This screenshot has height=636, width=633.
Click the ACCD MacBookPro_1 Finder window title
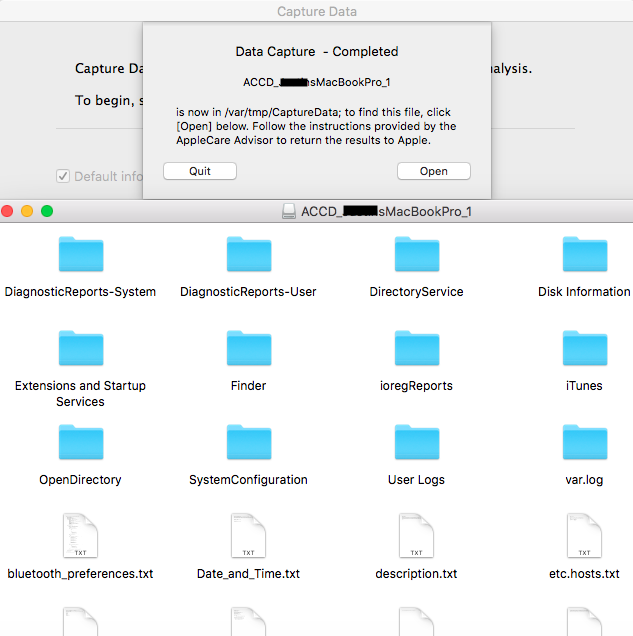(x=386, y=211)
